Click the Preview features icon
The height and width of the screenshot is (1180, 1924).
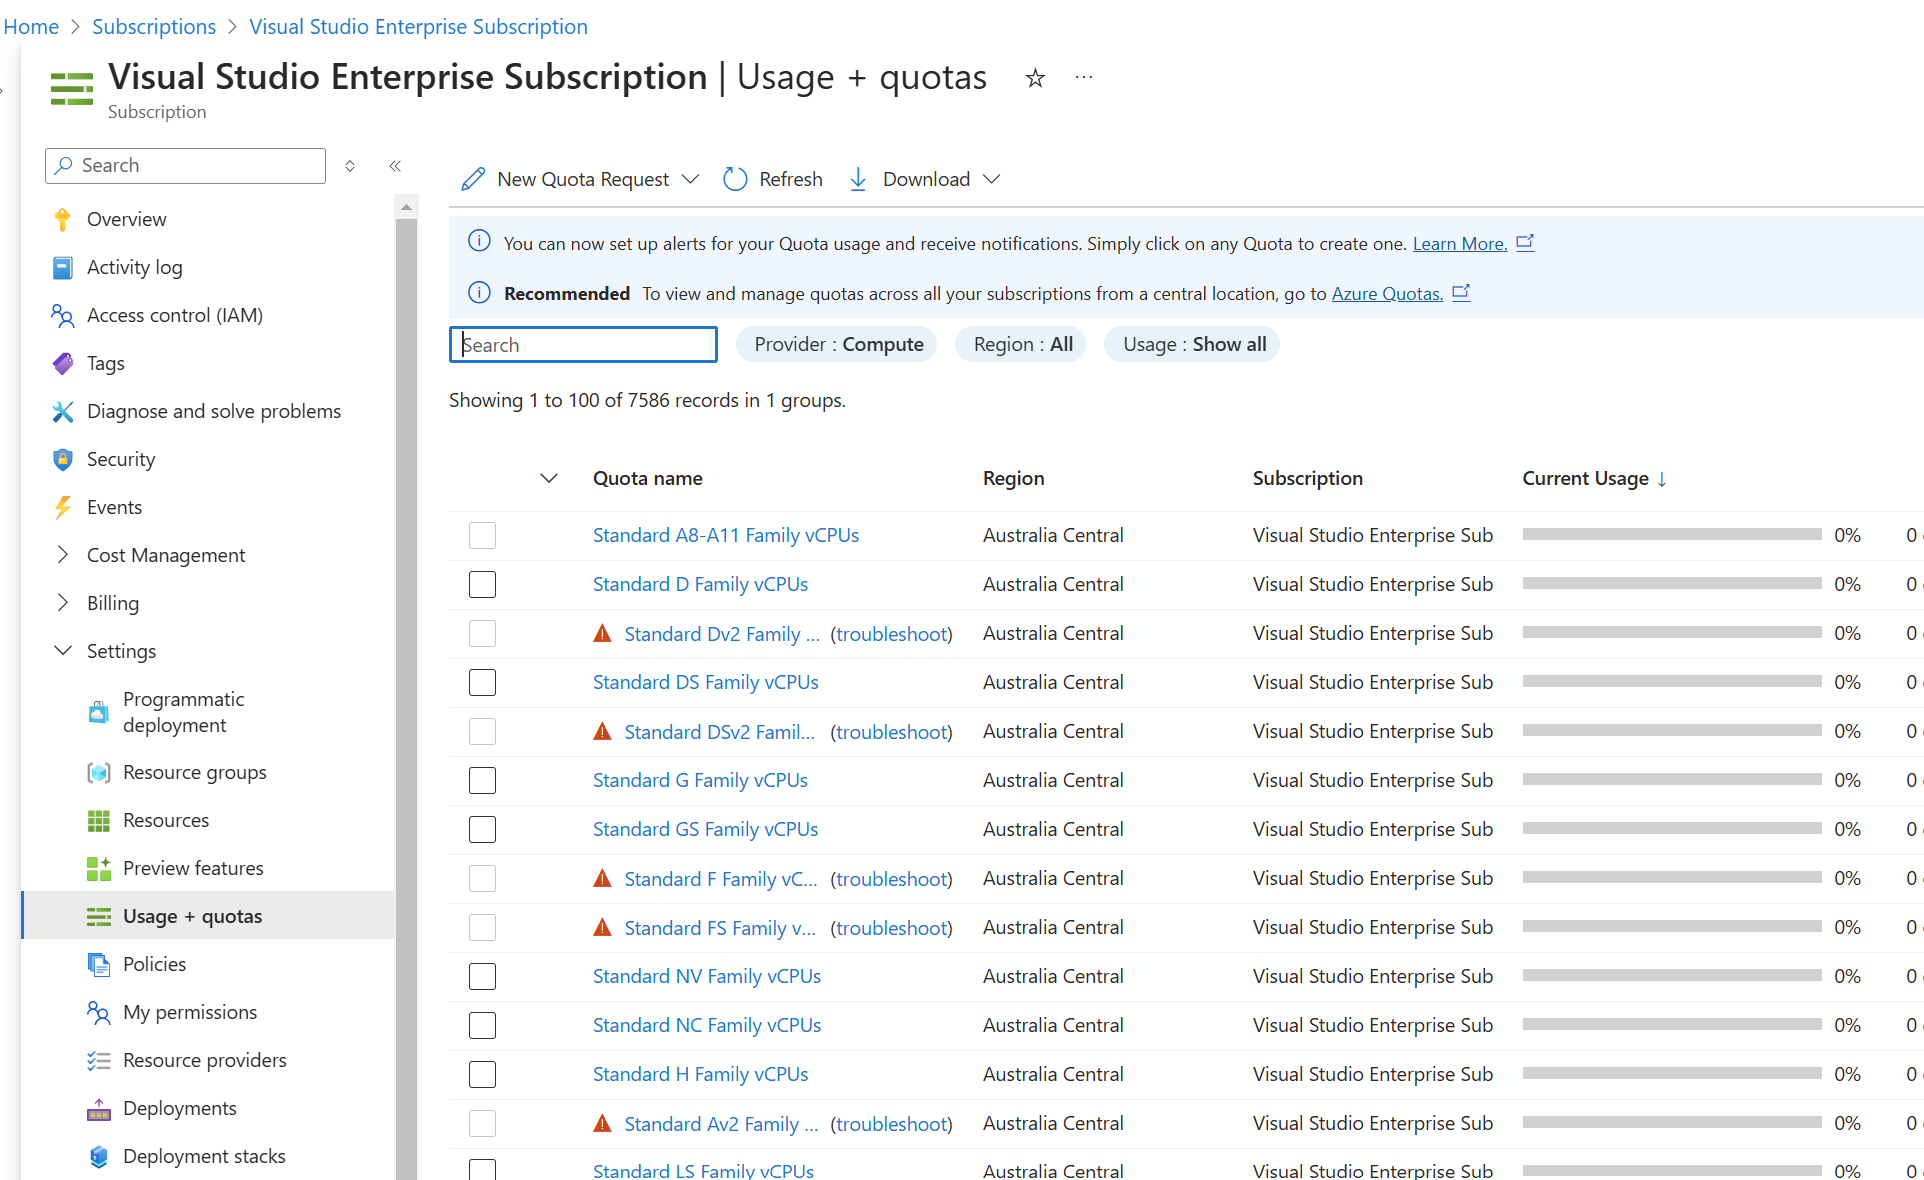point(98,868)
